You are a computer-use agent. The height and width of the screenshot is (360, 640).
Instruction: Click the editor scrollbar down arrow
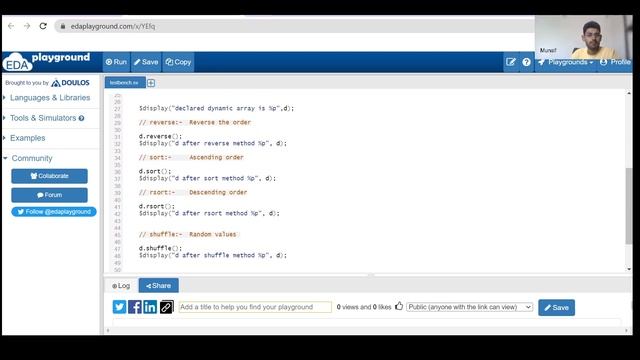click(x=629, y=269)
